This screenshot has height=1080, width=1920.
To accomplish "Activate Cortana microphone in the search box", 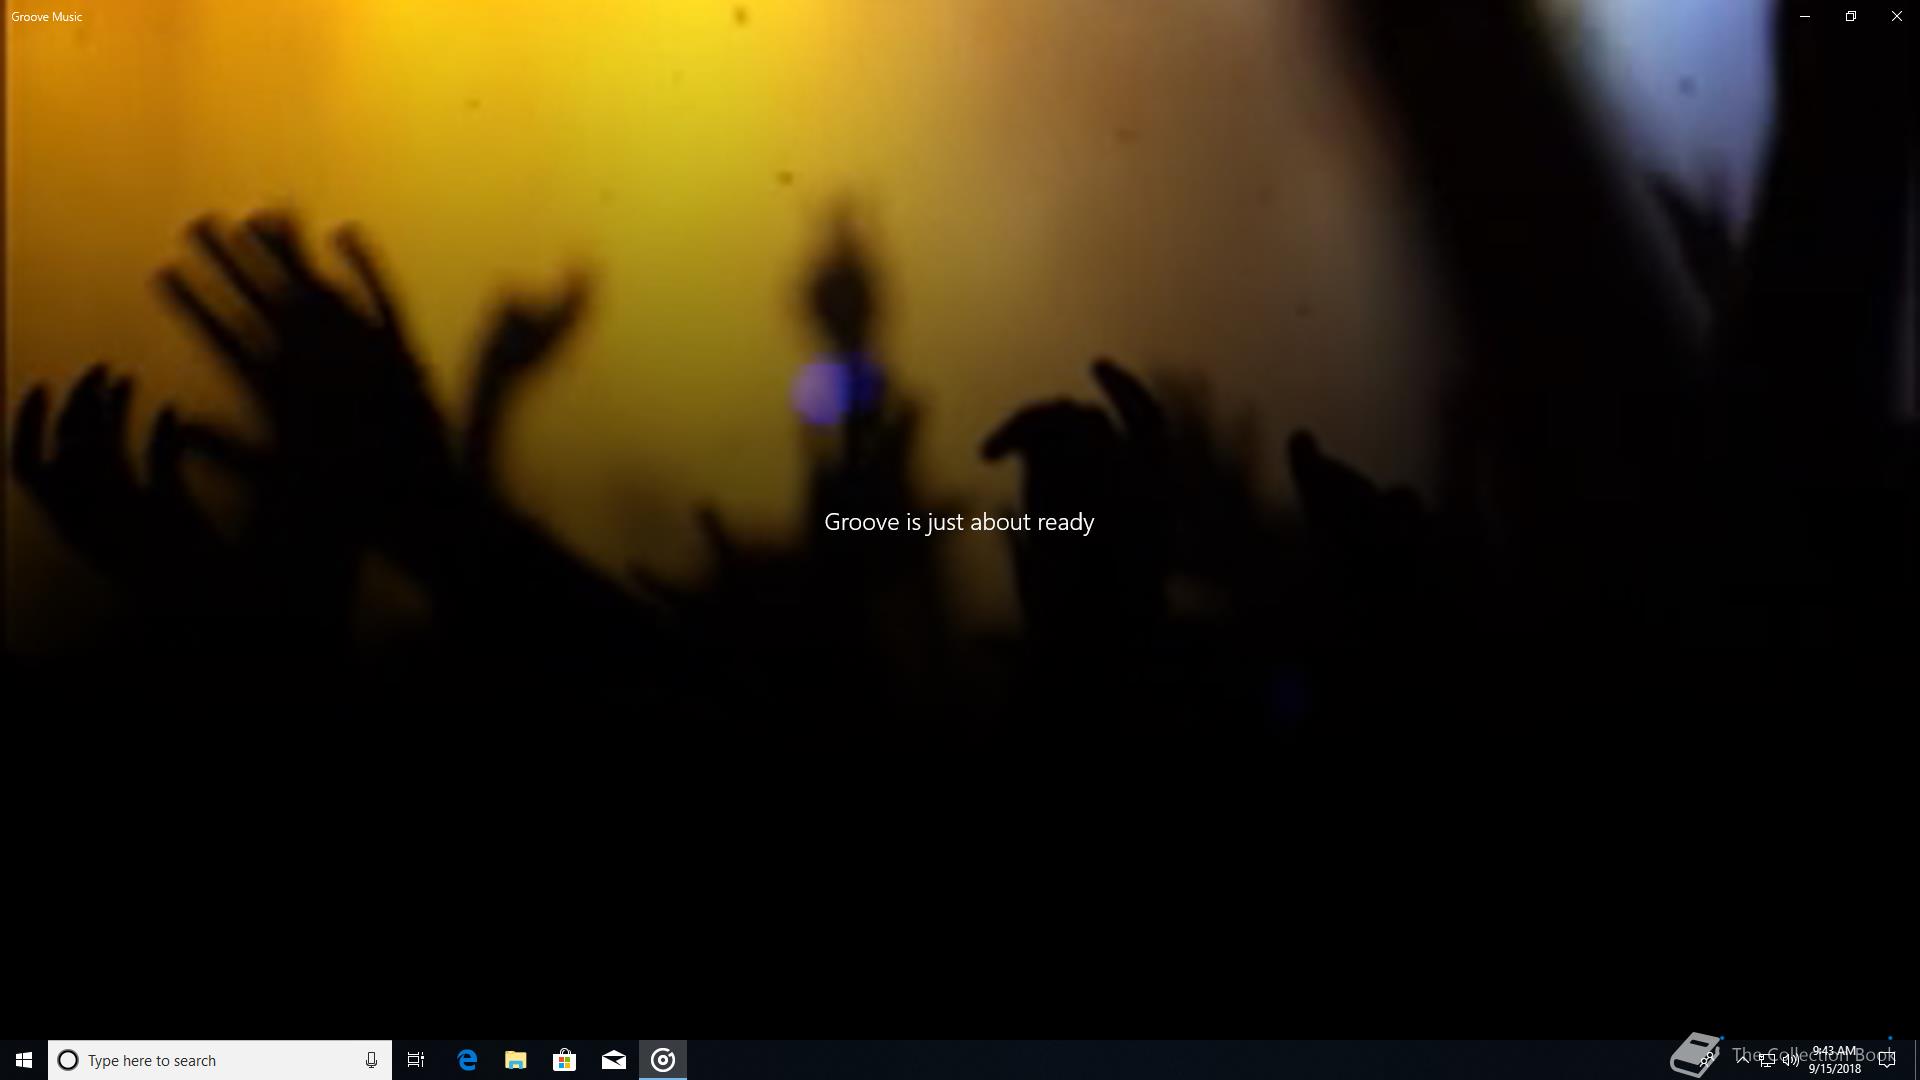I will click(x=371, y=1060).
